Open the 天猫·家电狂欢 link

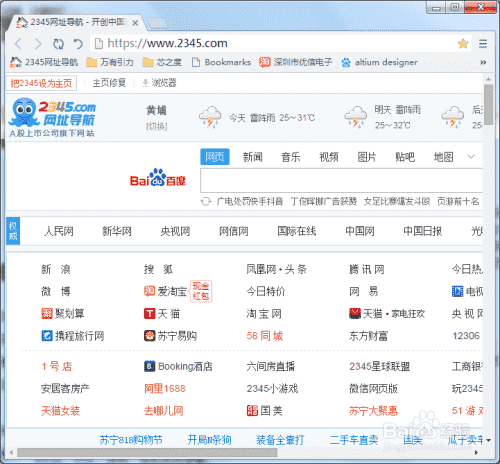(387, 313)
